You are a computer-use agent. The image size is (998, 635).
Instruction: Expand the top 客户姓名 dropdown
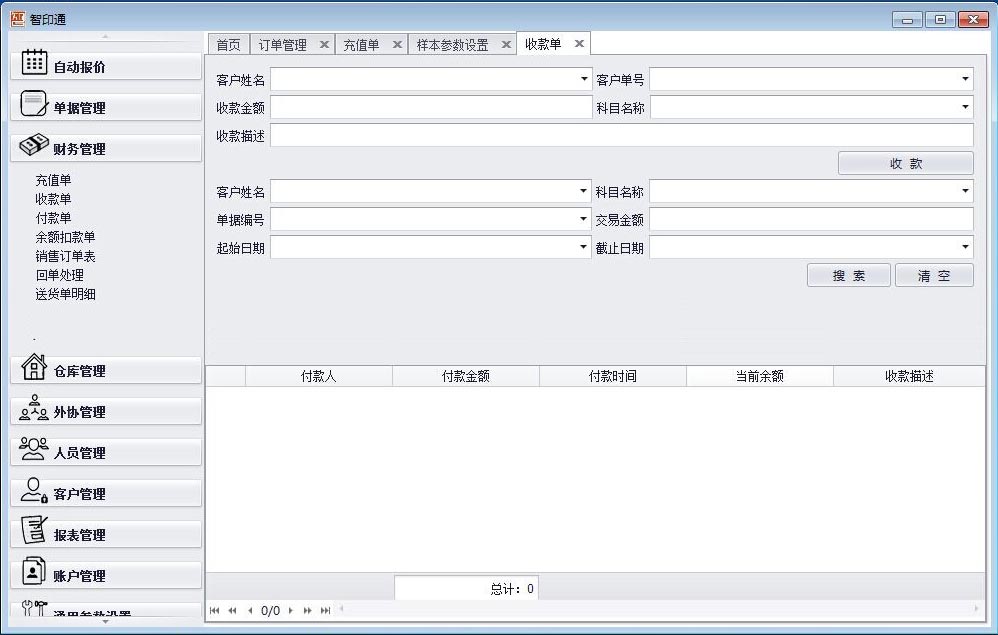[x=584, y=79]
